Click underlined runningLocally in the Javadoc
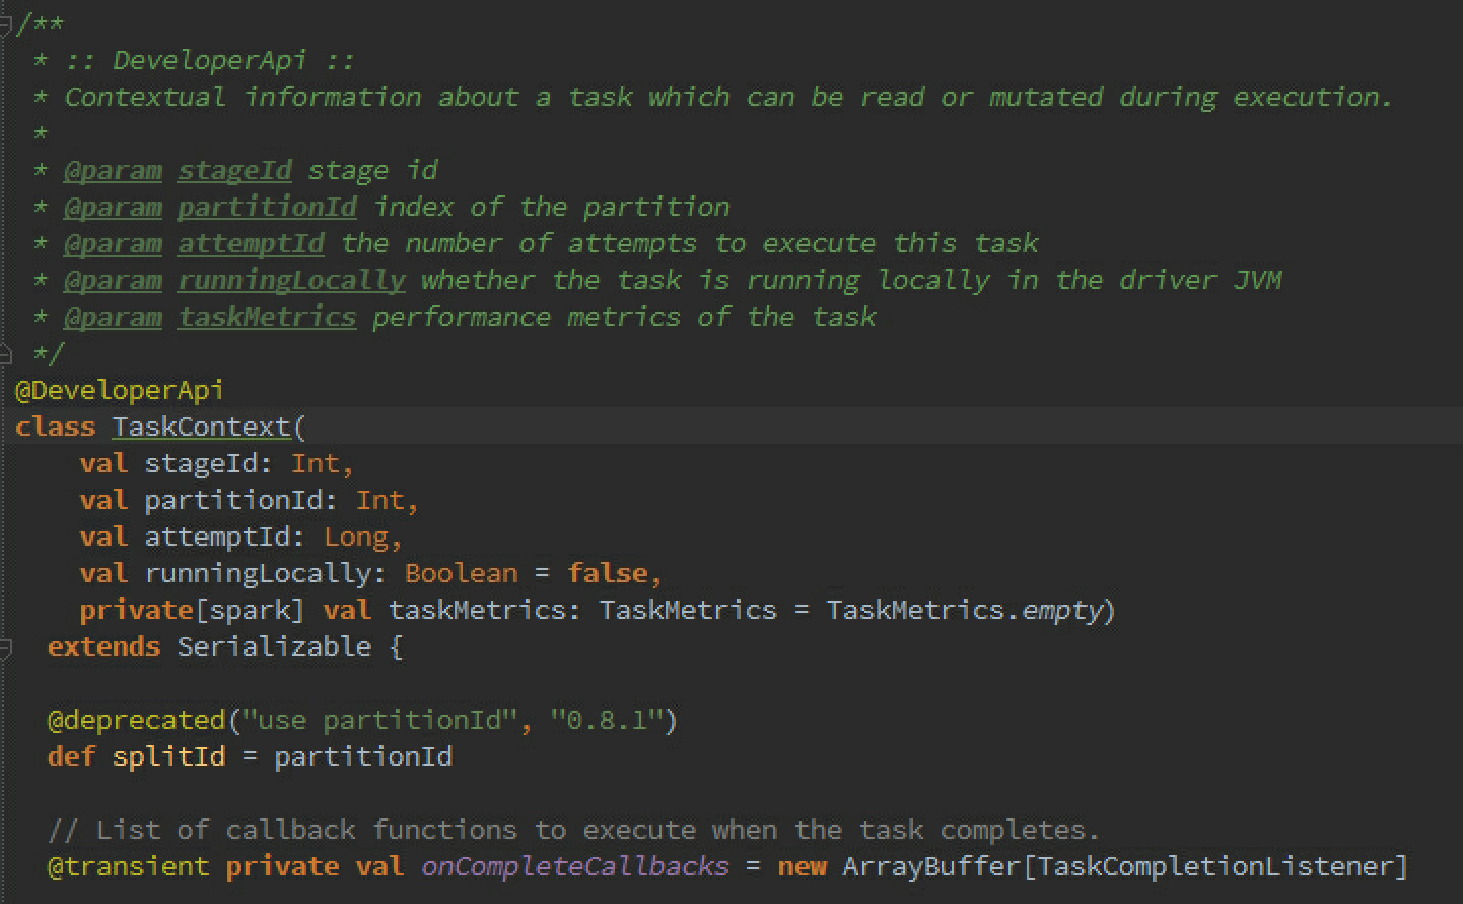 [x=291, y=281]
